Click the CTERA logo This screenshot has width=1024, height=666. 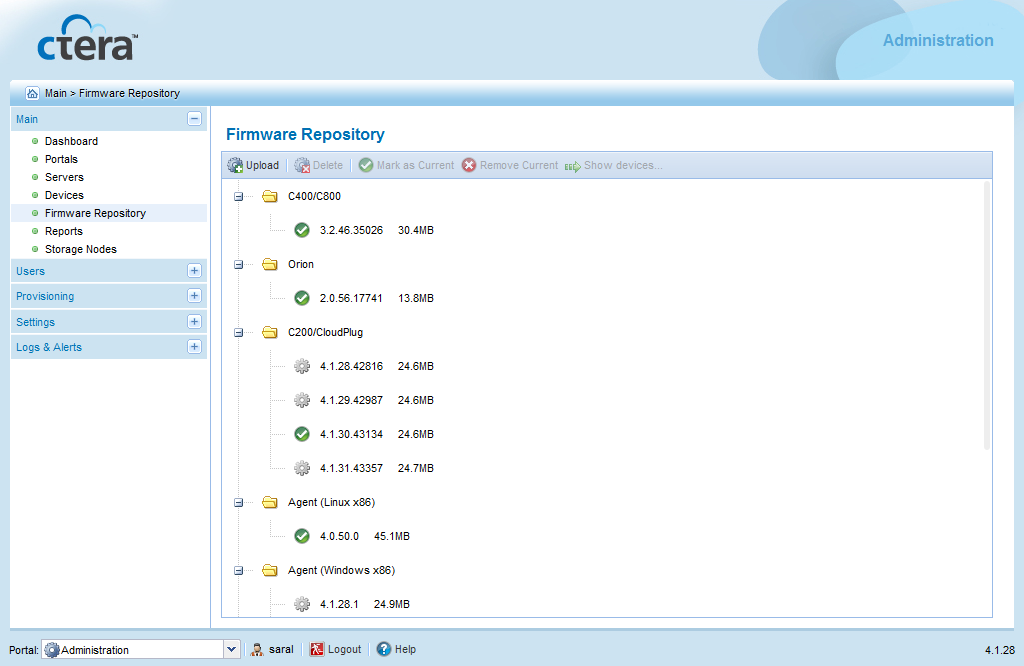[87, 39]
